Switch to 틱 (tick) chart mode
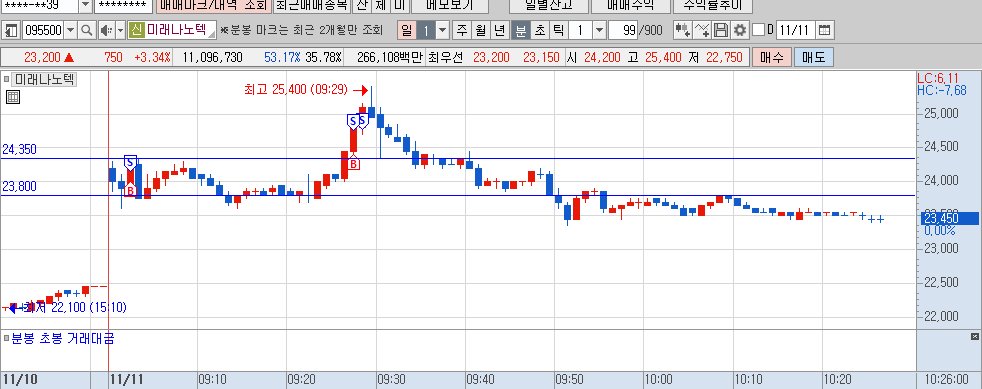This screenshot has height=389, width=982. point(559,30)
